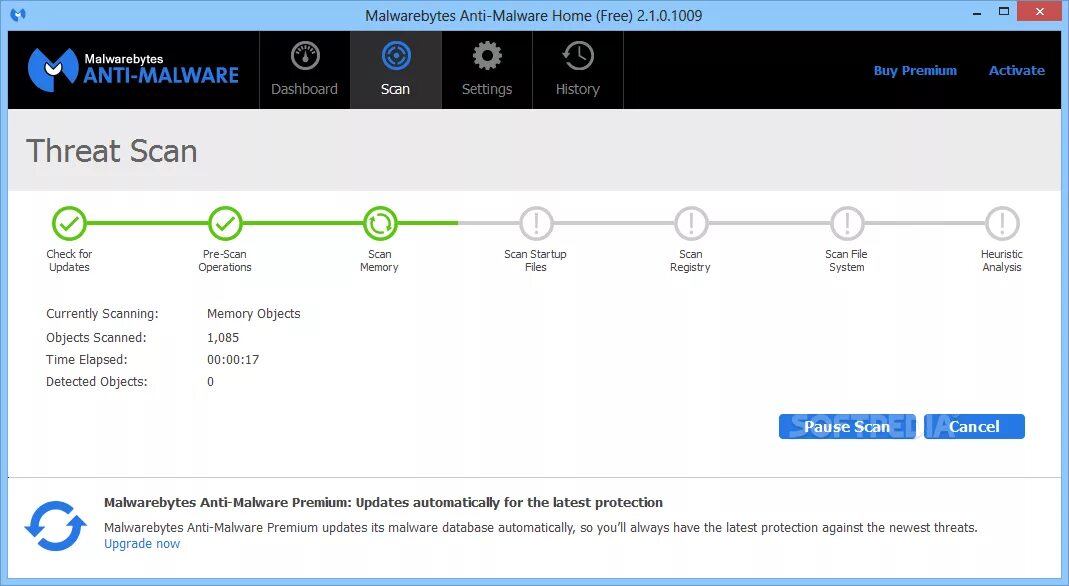The image size is (1069, 586).
Task: Click the 'Currently Scanning:' label
Action: click(x=102, y=313)
